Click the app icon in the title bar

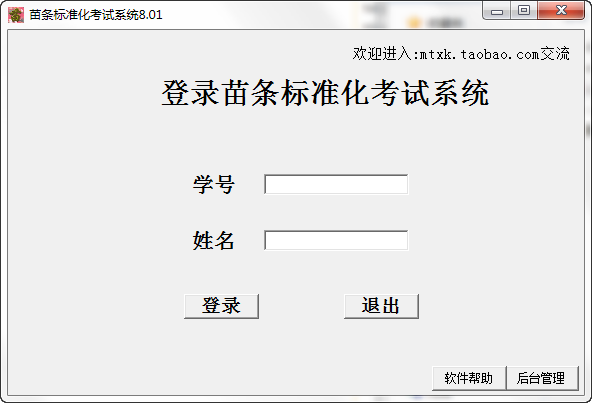[x=16, y=15]
